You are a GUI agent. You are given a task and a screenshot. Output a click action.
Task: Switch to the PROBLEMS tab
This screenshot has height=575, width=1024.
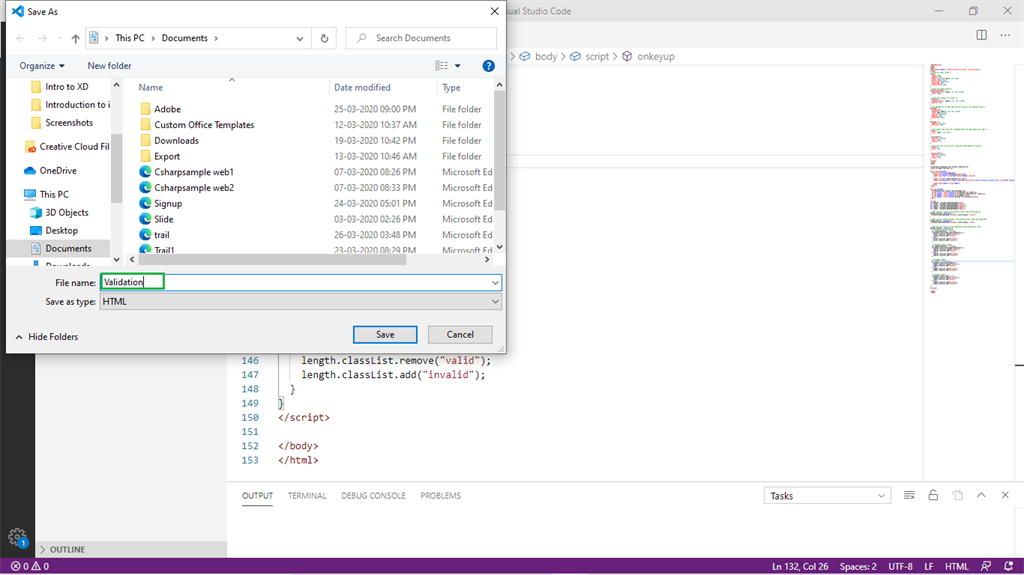pos(440,496)
